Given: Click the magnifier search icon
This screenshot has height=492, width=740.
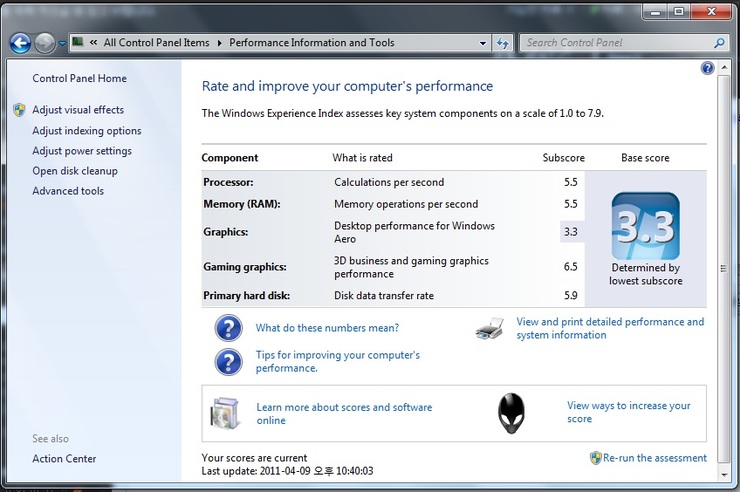Looking at the screenshot, I should point(719,43).
